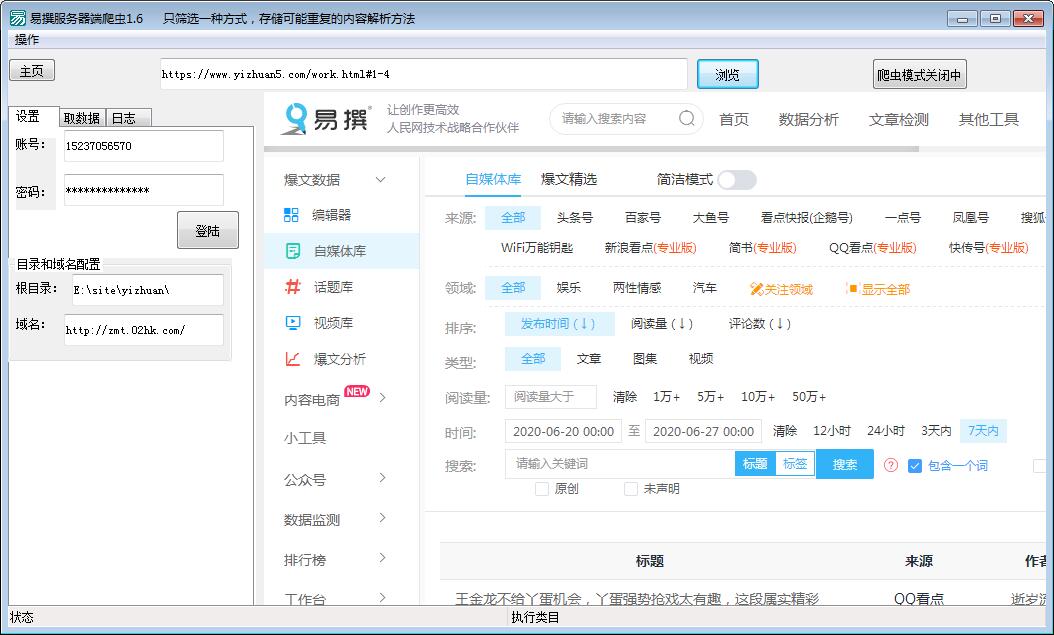Screen dimensions: 1054x635
Task: Select the 24小时 time range
Action: (x=885, y=431)
